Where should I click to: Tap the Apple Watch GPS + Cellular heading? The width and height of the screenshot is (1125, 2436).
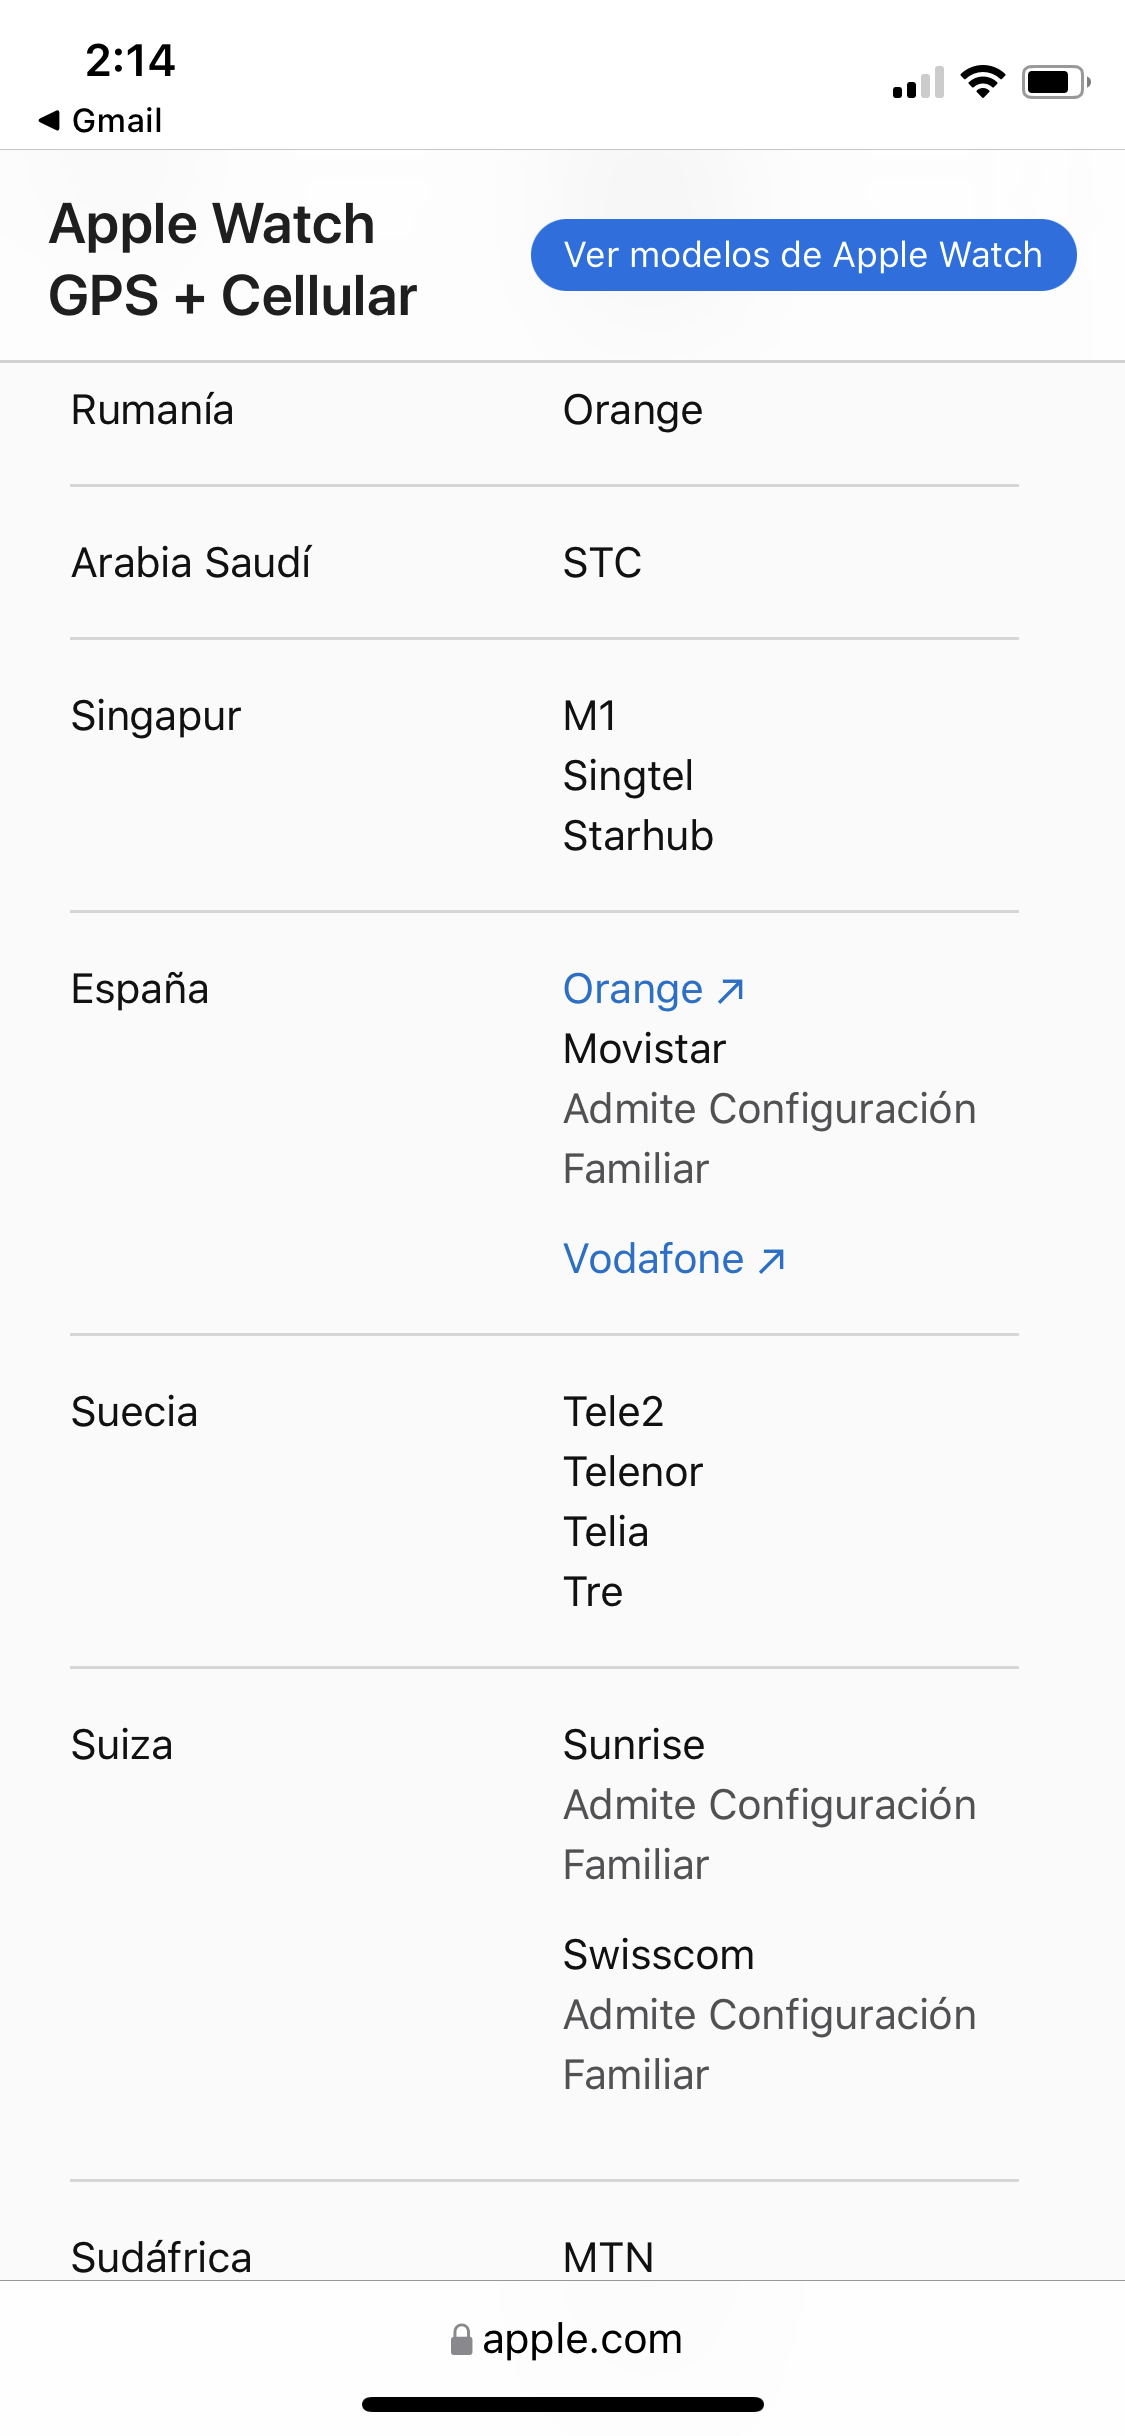point(233,260)
